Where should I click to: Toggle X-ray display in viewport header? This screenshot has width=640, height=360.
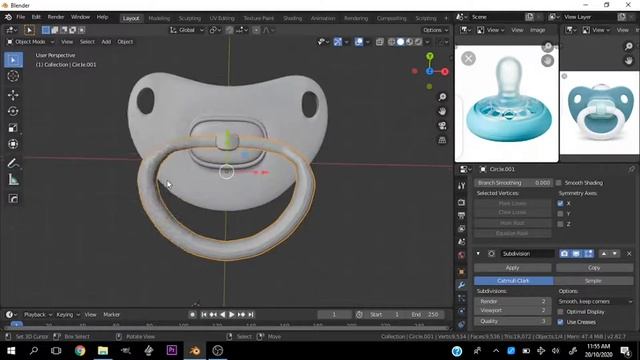[x=380, y=42]
